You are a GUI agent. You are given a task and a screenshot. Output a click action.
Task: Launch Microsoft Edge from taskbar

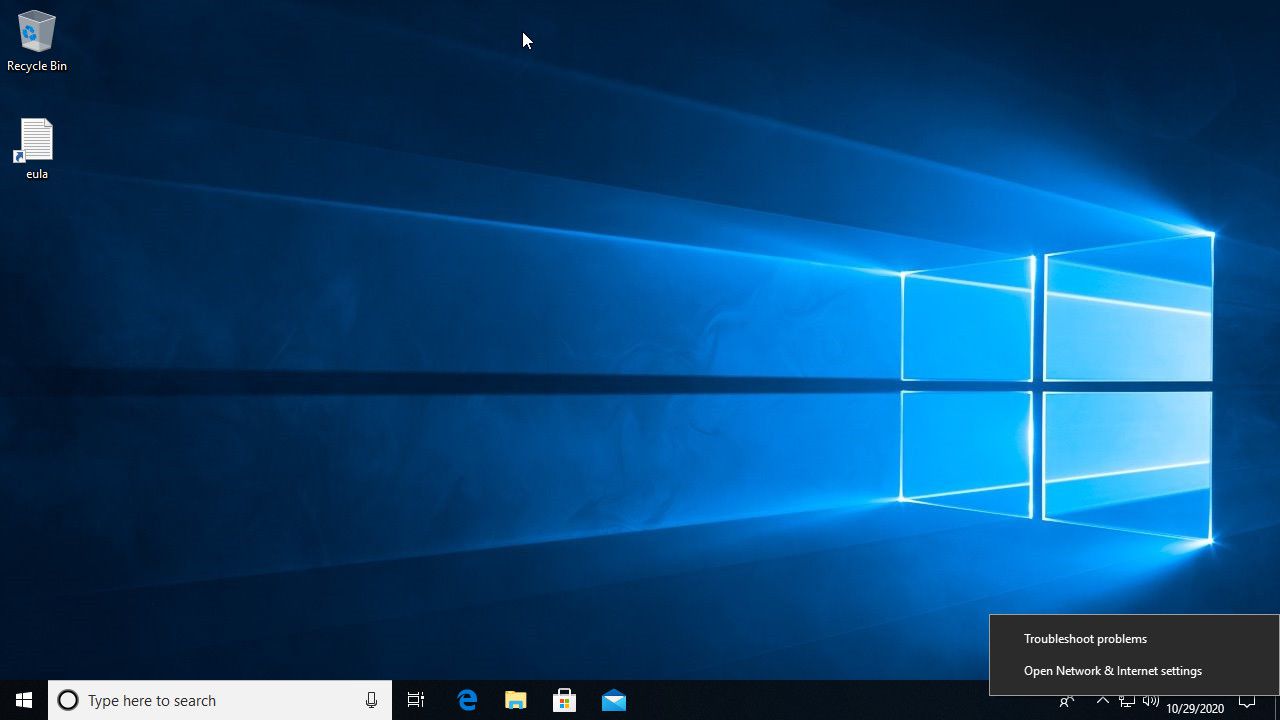pos(467,700)
